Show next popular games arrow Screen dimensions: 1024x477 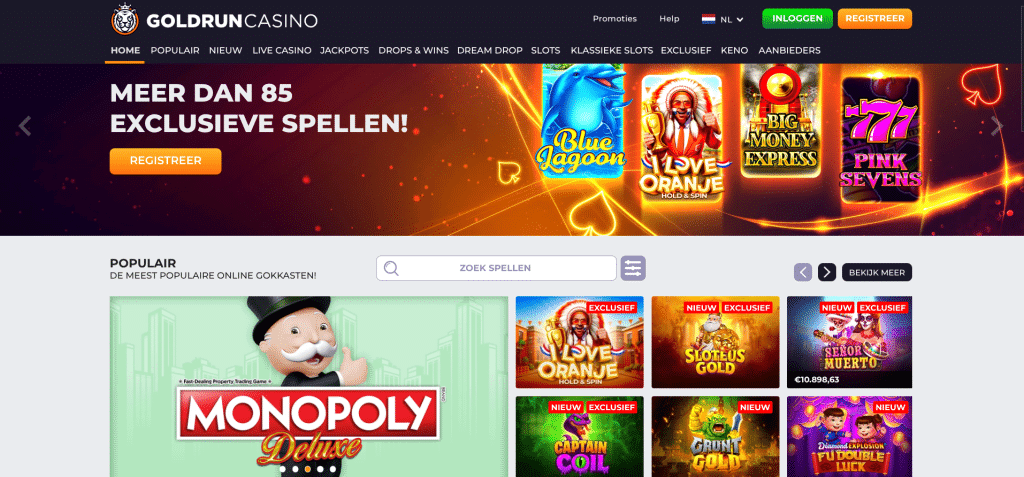click(827, 272)
